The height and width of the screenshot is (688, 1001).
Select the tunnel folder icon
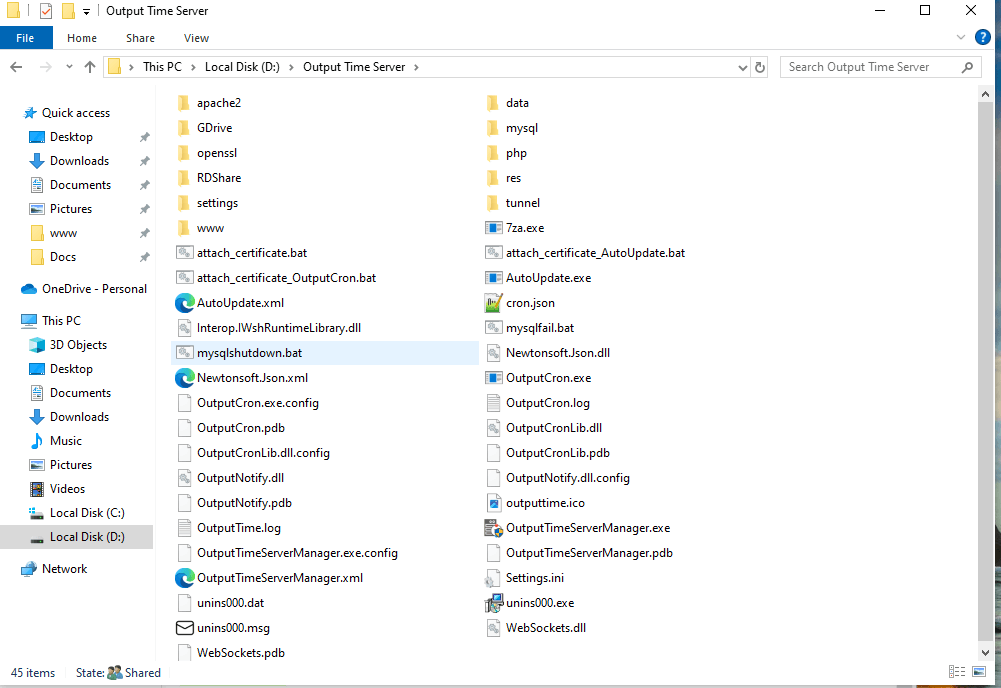coord(493,203)
